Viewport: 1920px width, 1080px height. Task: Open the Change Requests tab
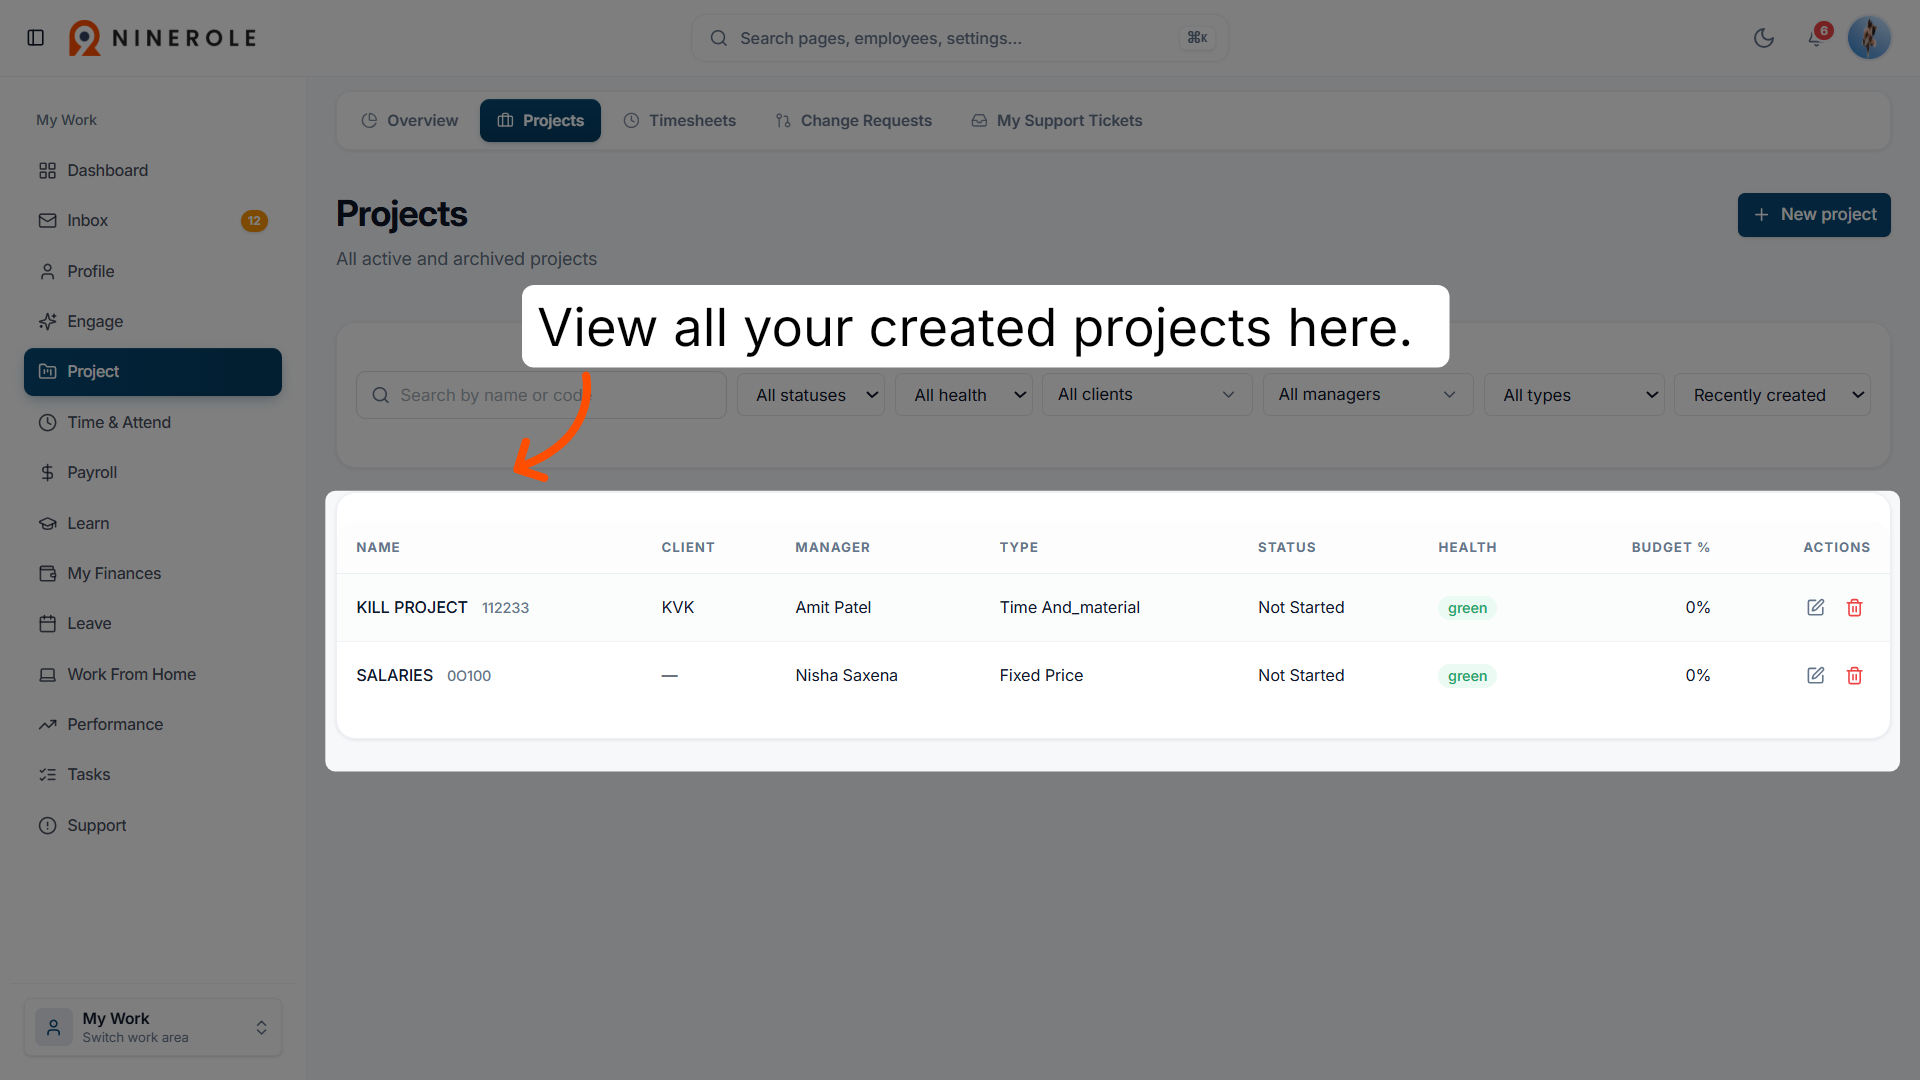point(854,120)
